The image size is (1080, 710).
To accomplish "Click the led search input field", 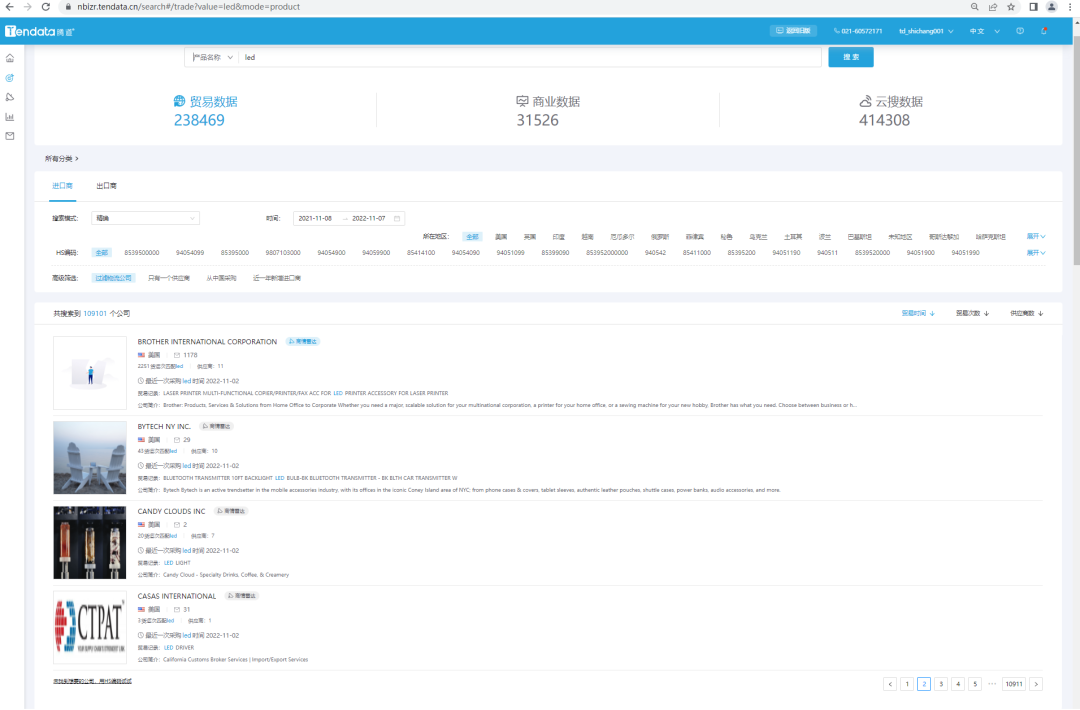I will (530, 57).
